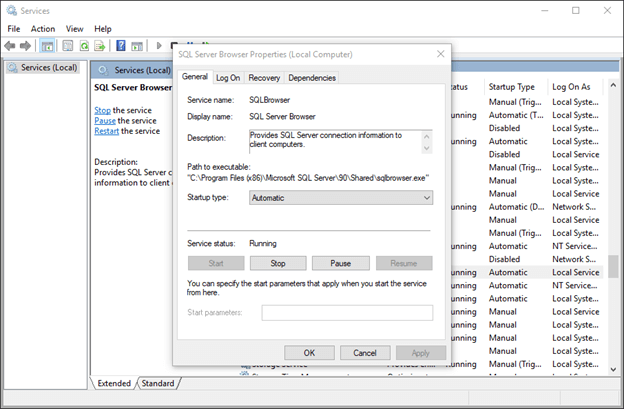This screenshot has height=409, width=624.
Task: Click the Automatic (D... startup type cell
Action: pos(516,207)
